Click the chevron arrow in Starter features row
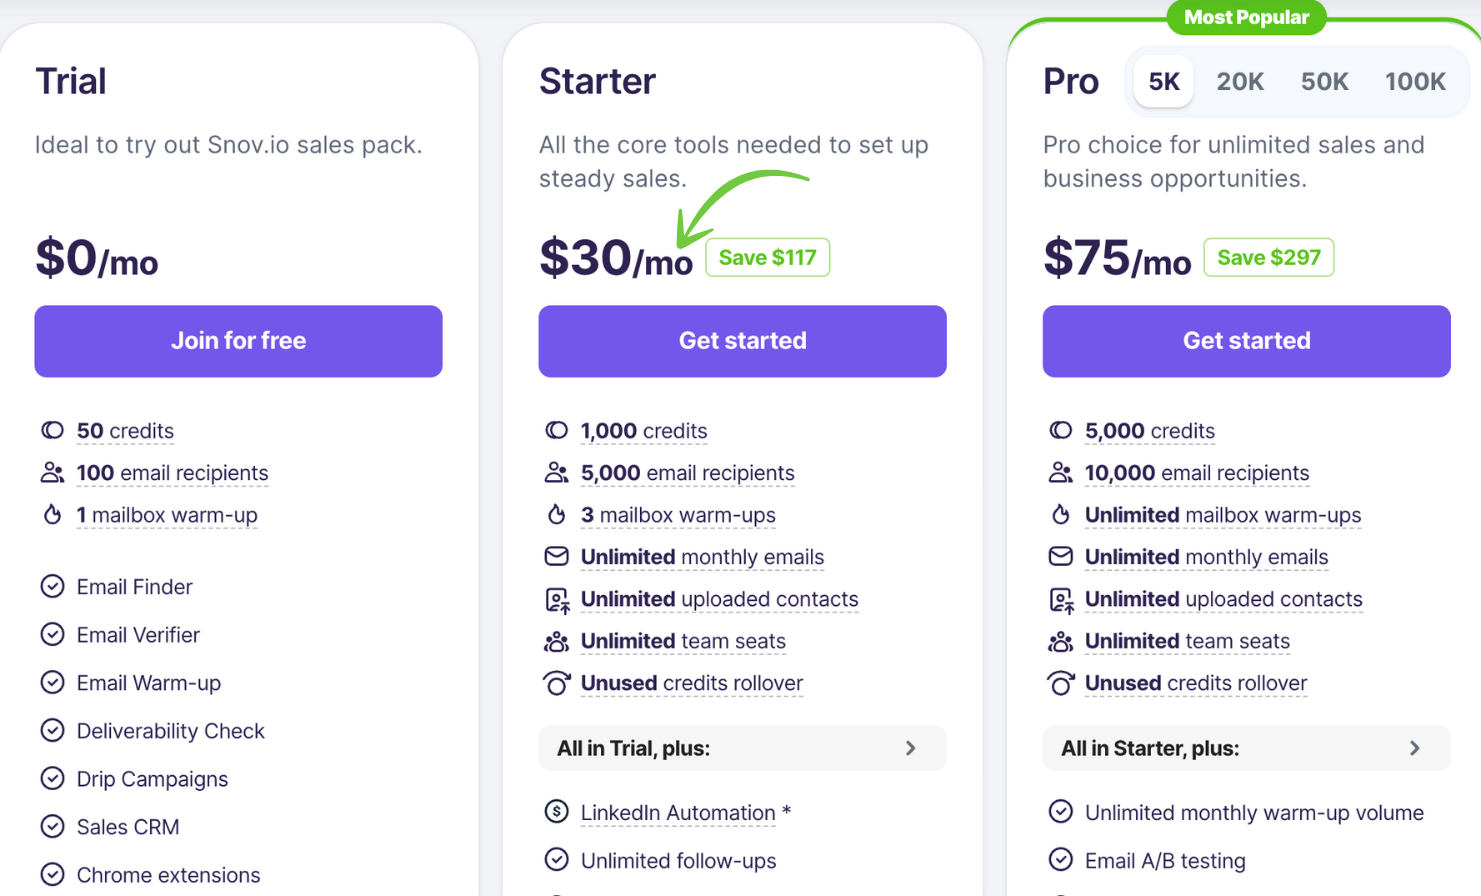 pyautogui.click(x=910, y=748)
